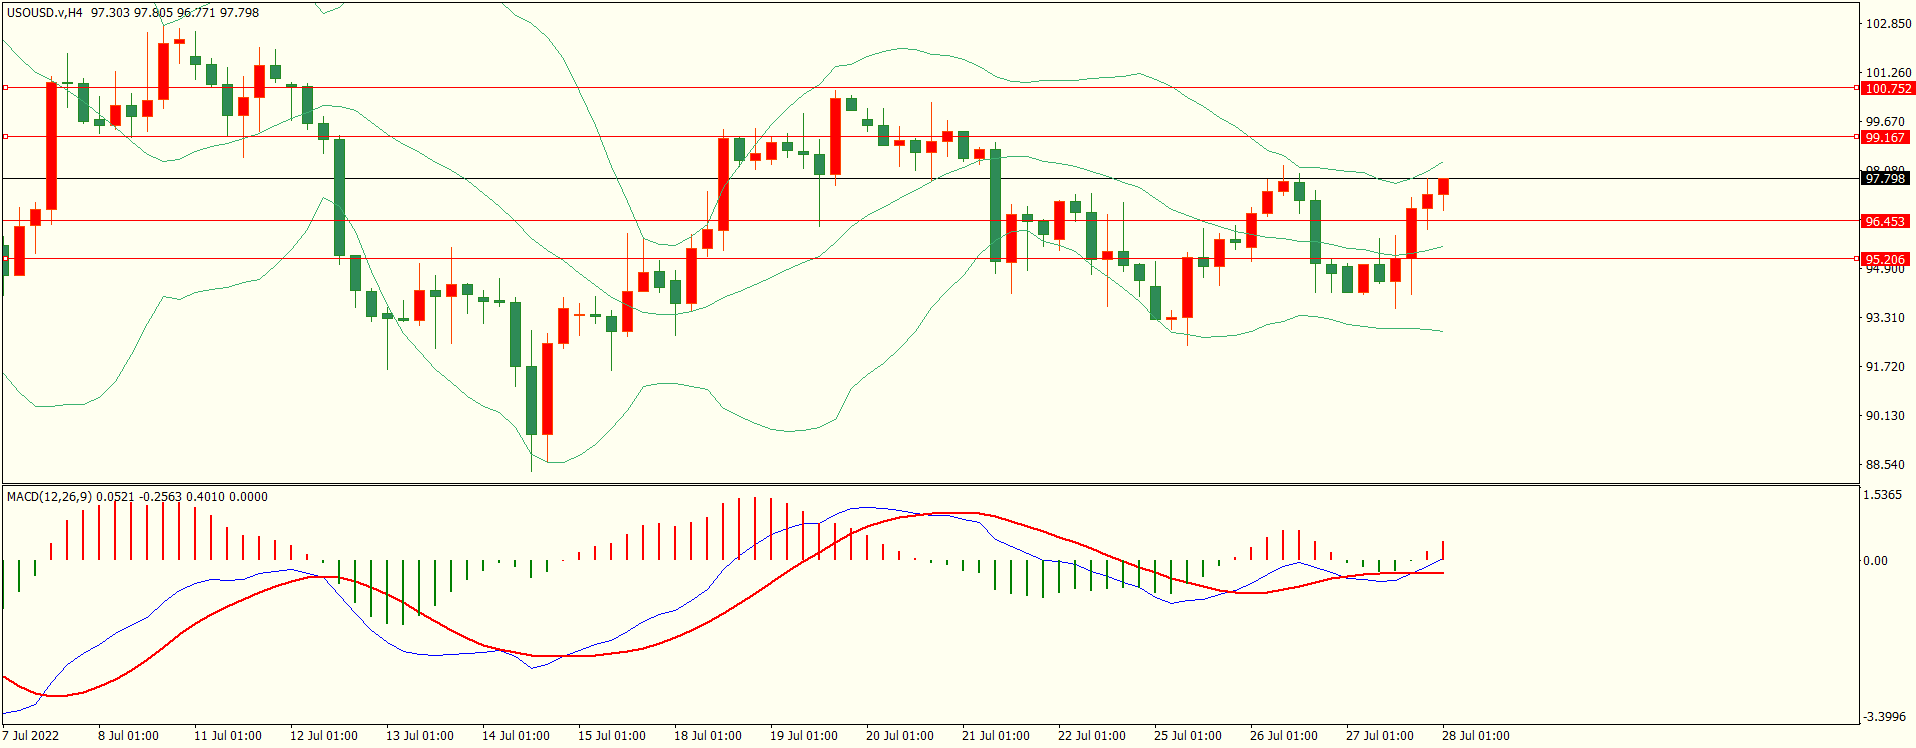Image resolution: width=1916 pixels, height=748 pixels.
Task: Click the 28 Jul 01:00 date label
Action: click(1475, 736)
